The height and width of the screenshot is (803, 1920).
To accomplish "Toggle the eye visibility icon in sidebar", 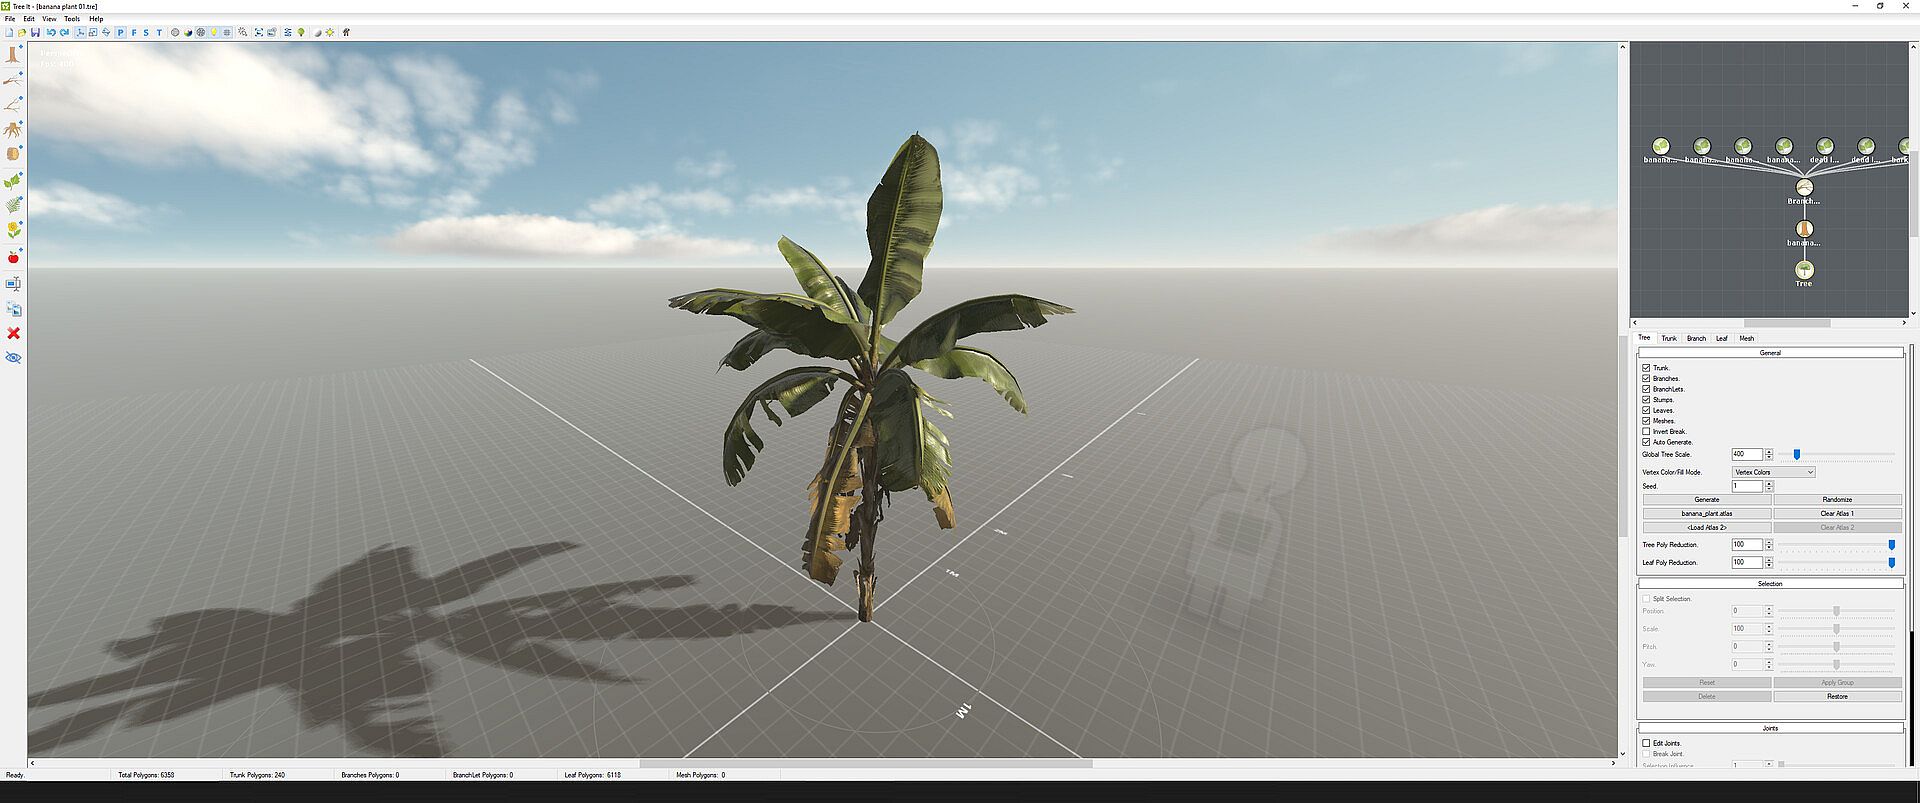I will (x=13, y=358).
